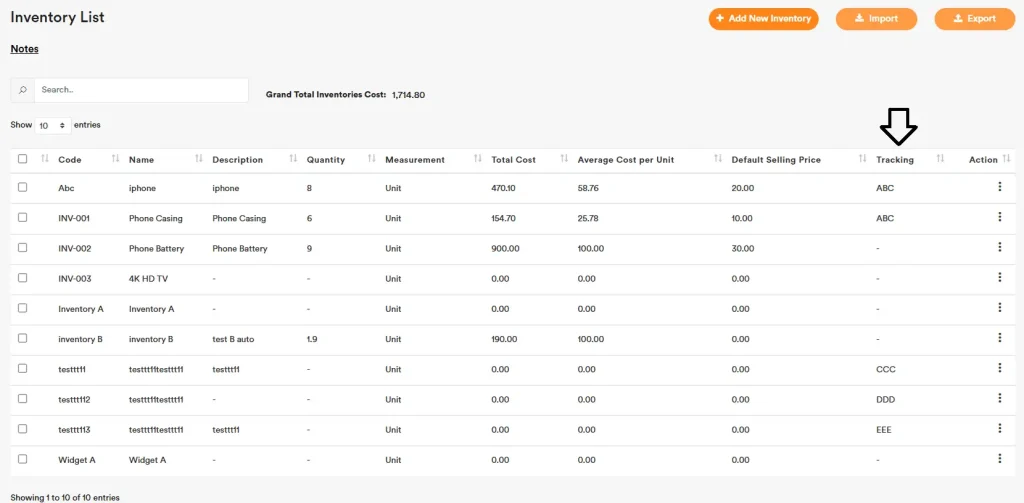Open the Notes link

coord(24,49)
